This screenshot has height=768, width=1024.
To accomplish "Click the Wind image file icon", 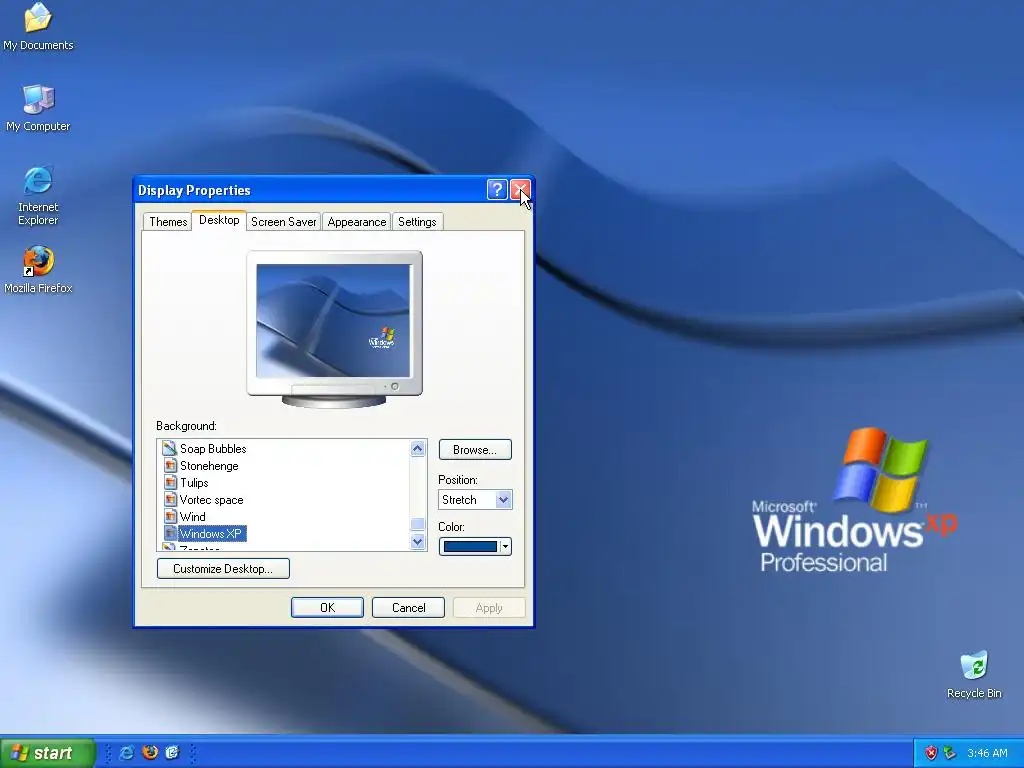I will click(170, 516).
